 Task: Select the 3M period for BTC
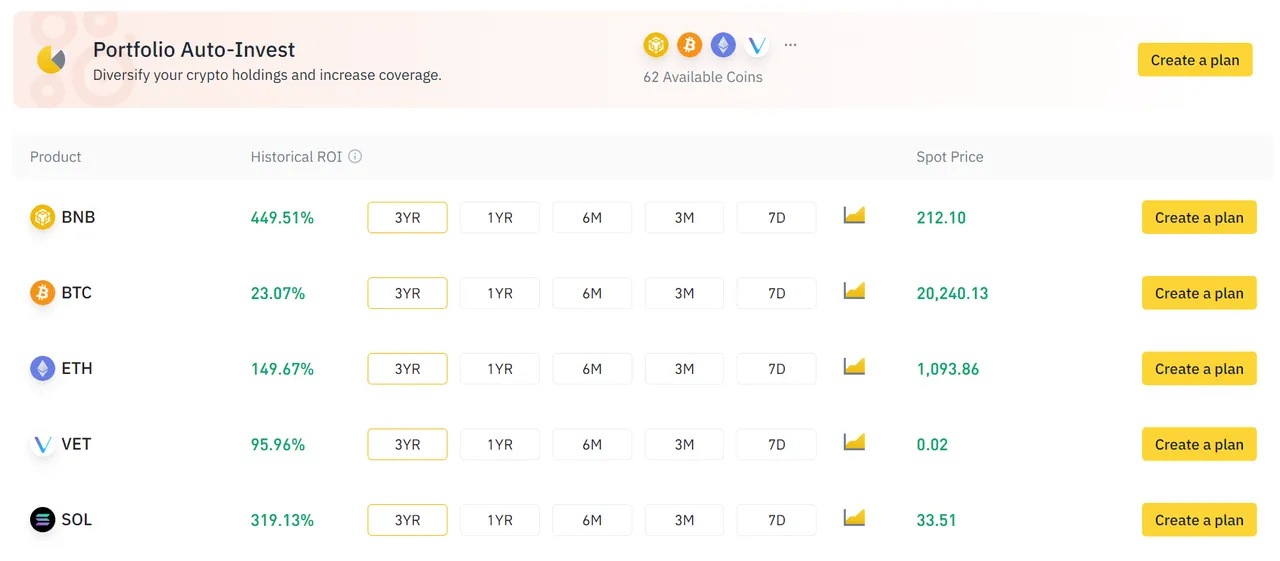click(x=684, y=293)
